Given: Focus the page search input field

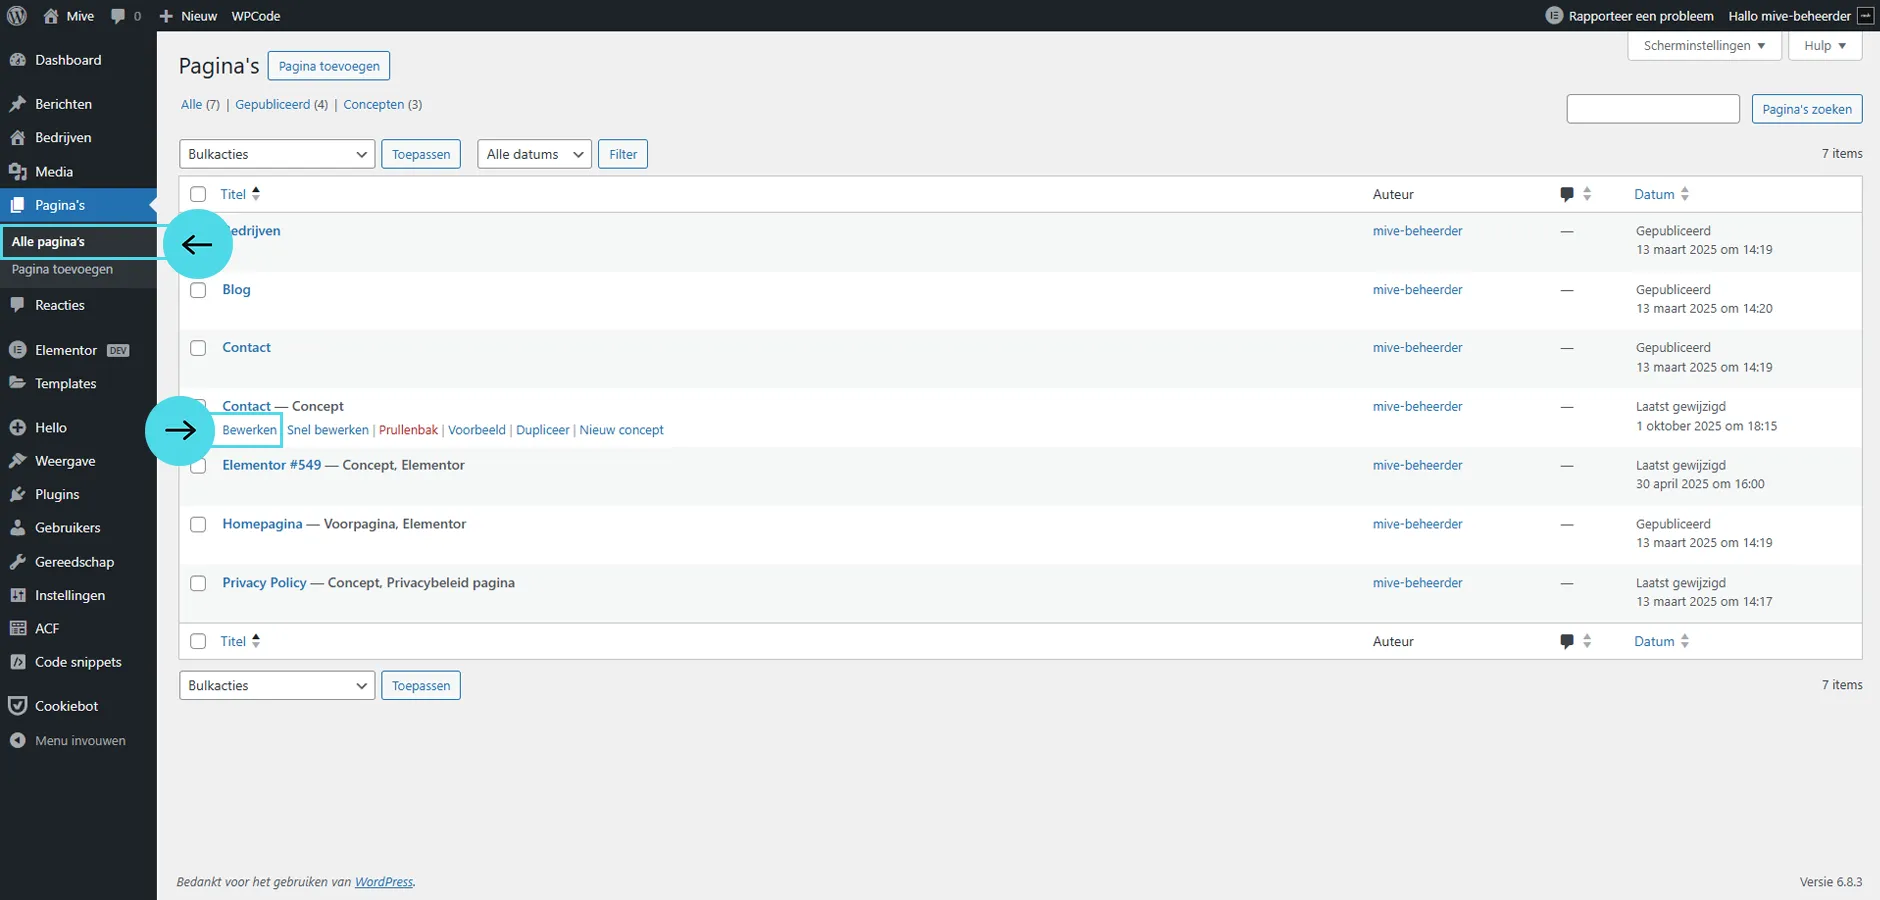Looking at the screenshot, I should tap(1652, 109).
